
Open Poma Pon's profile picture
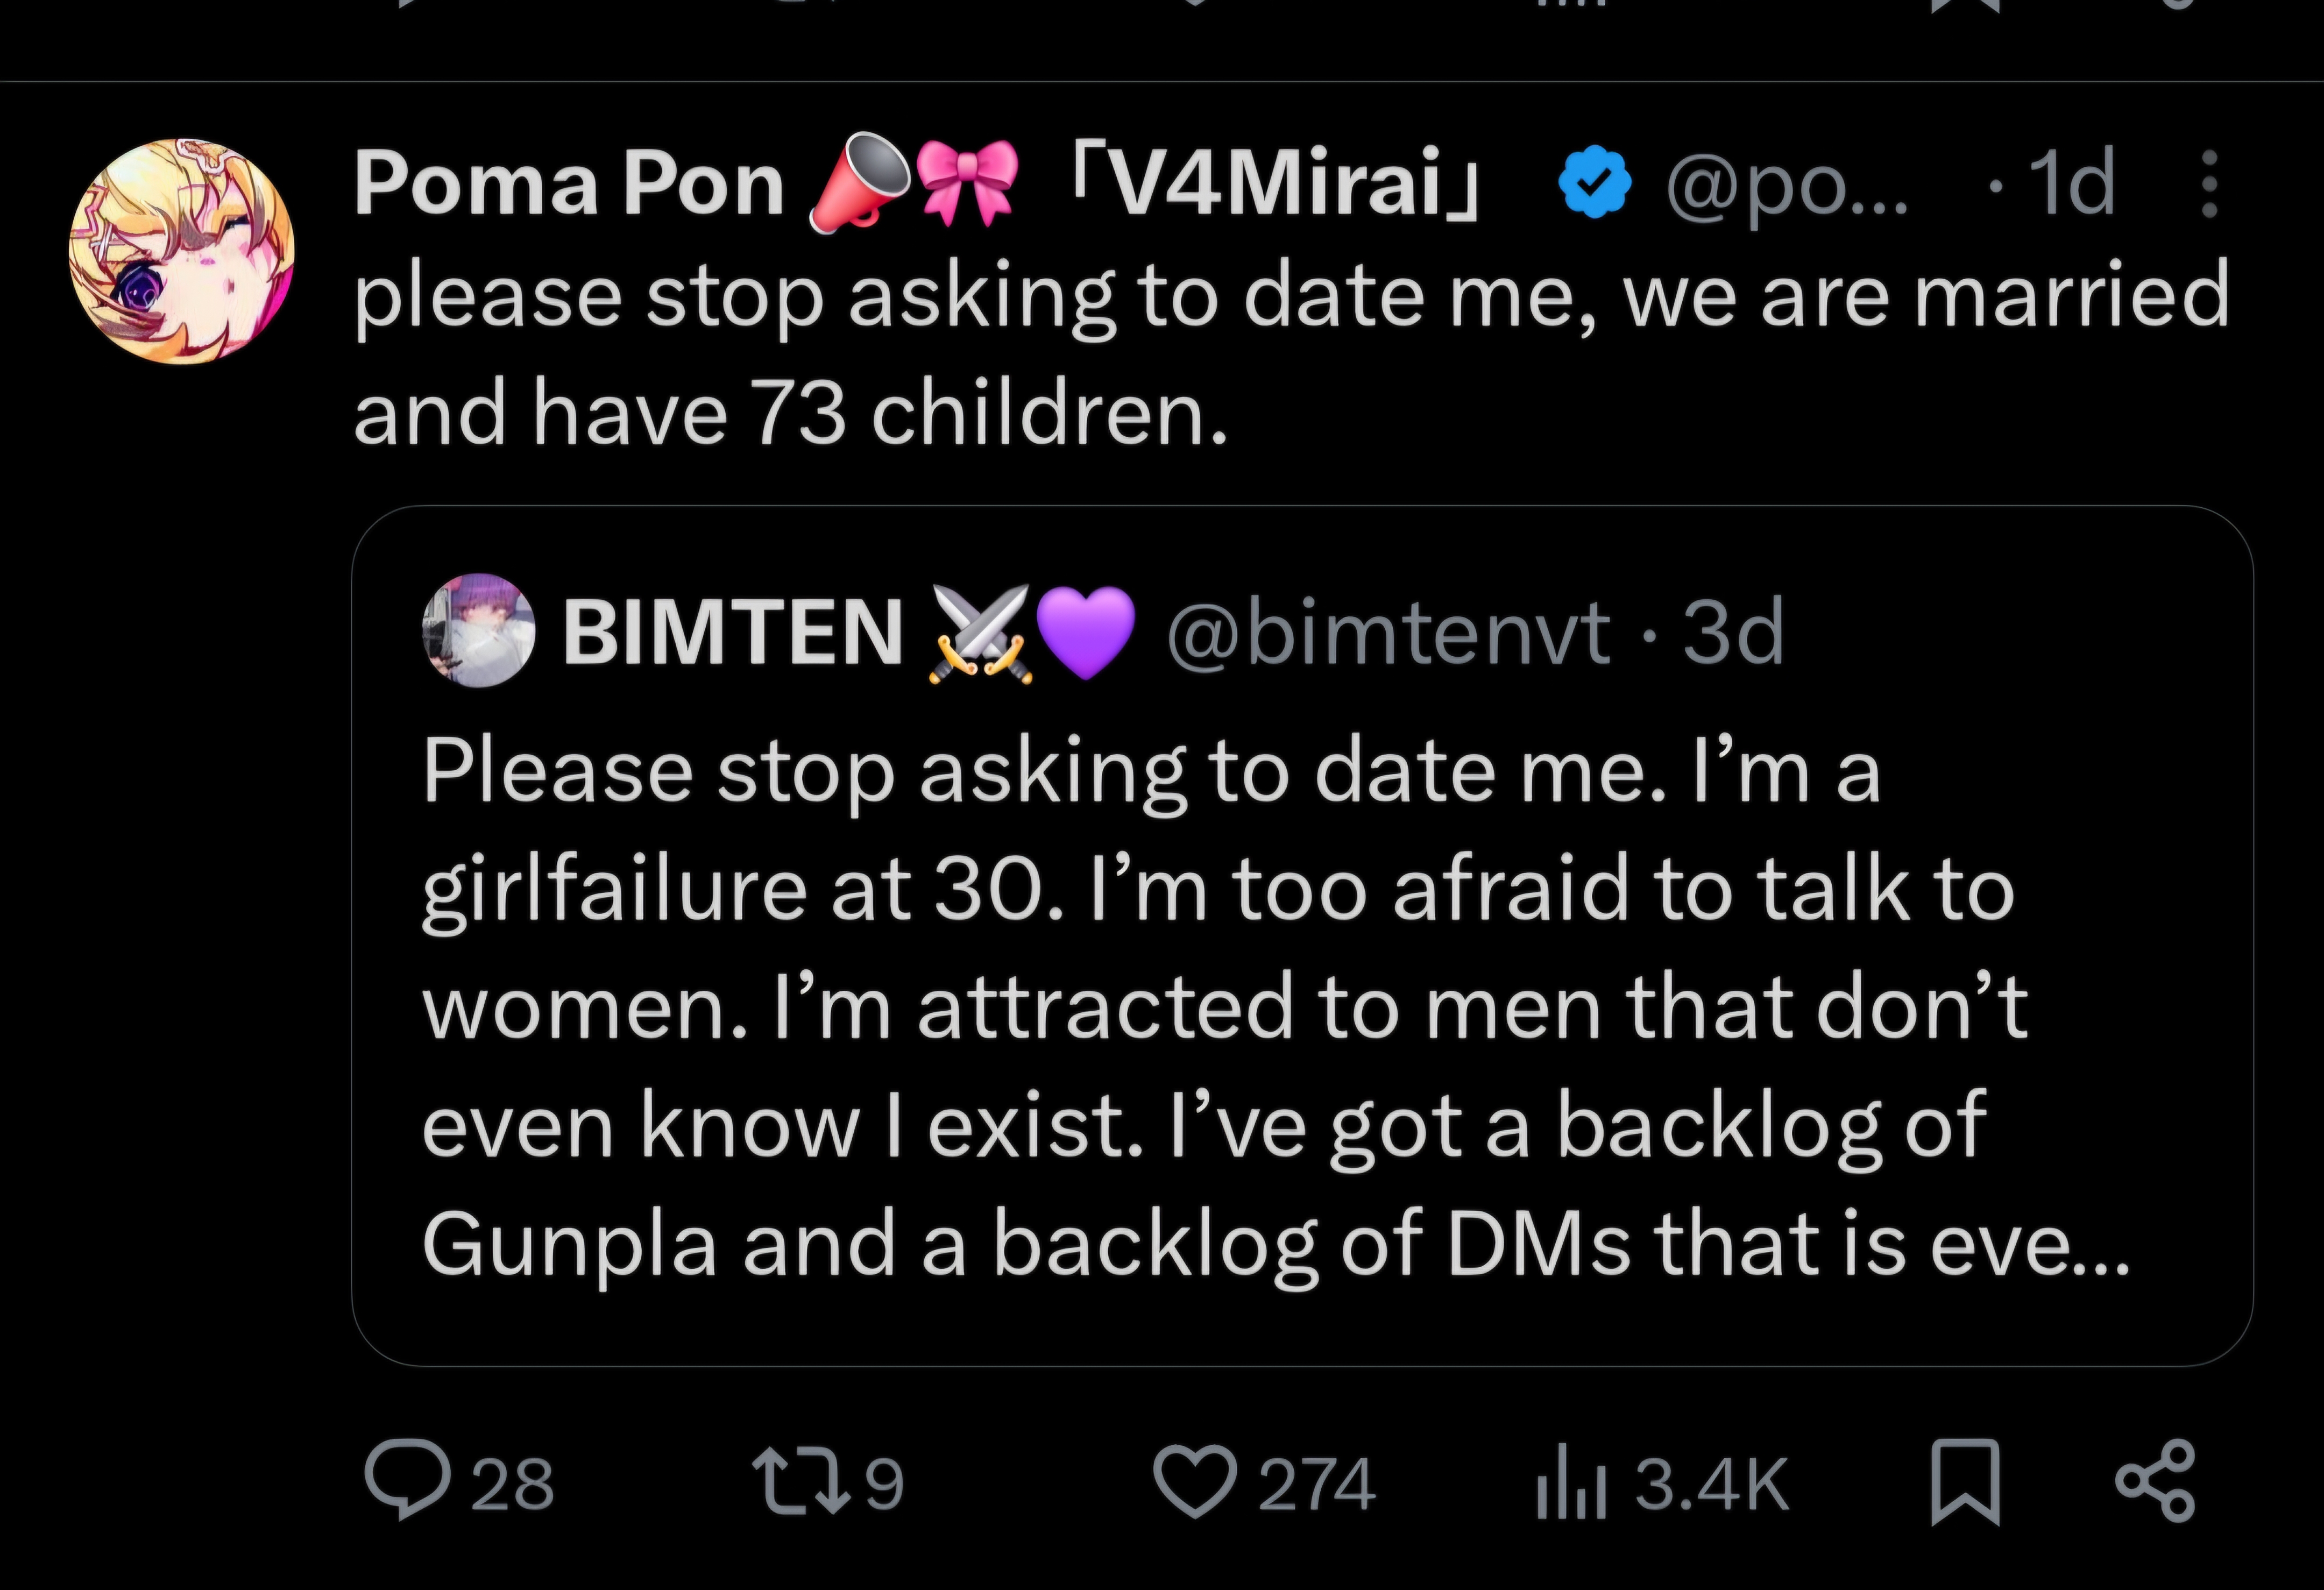click(181, 251)
